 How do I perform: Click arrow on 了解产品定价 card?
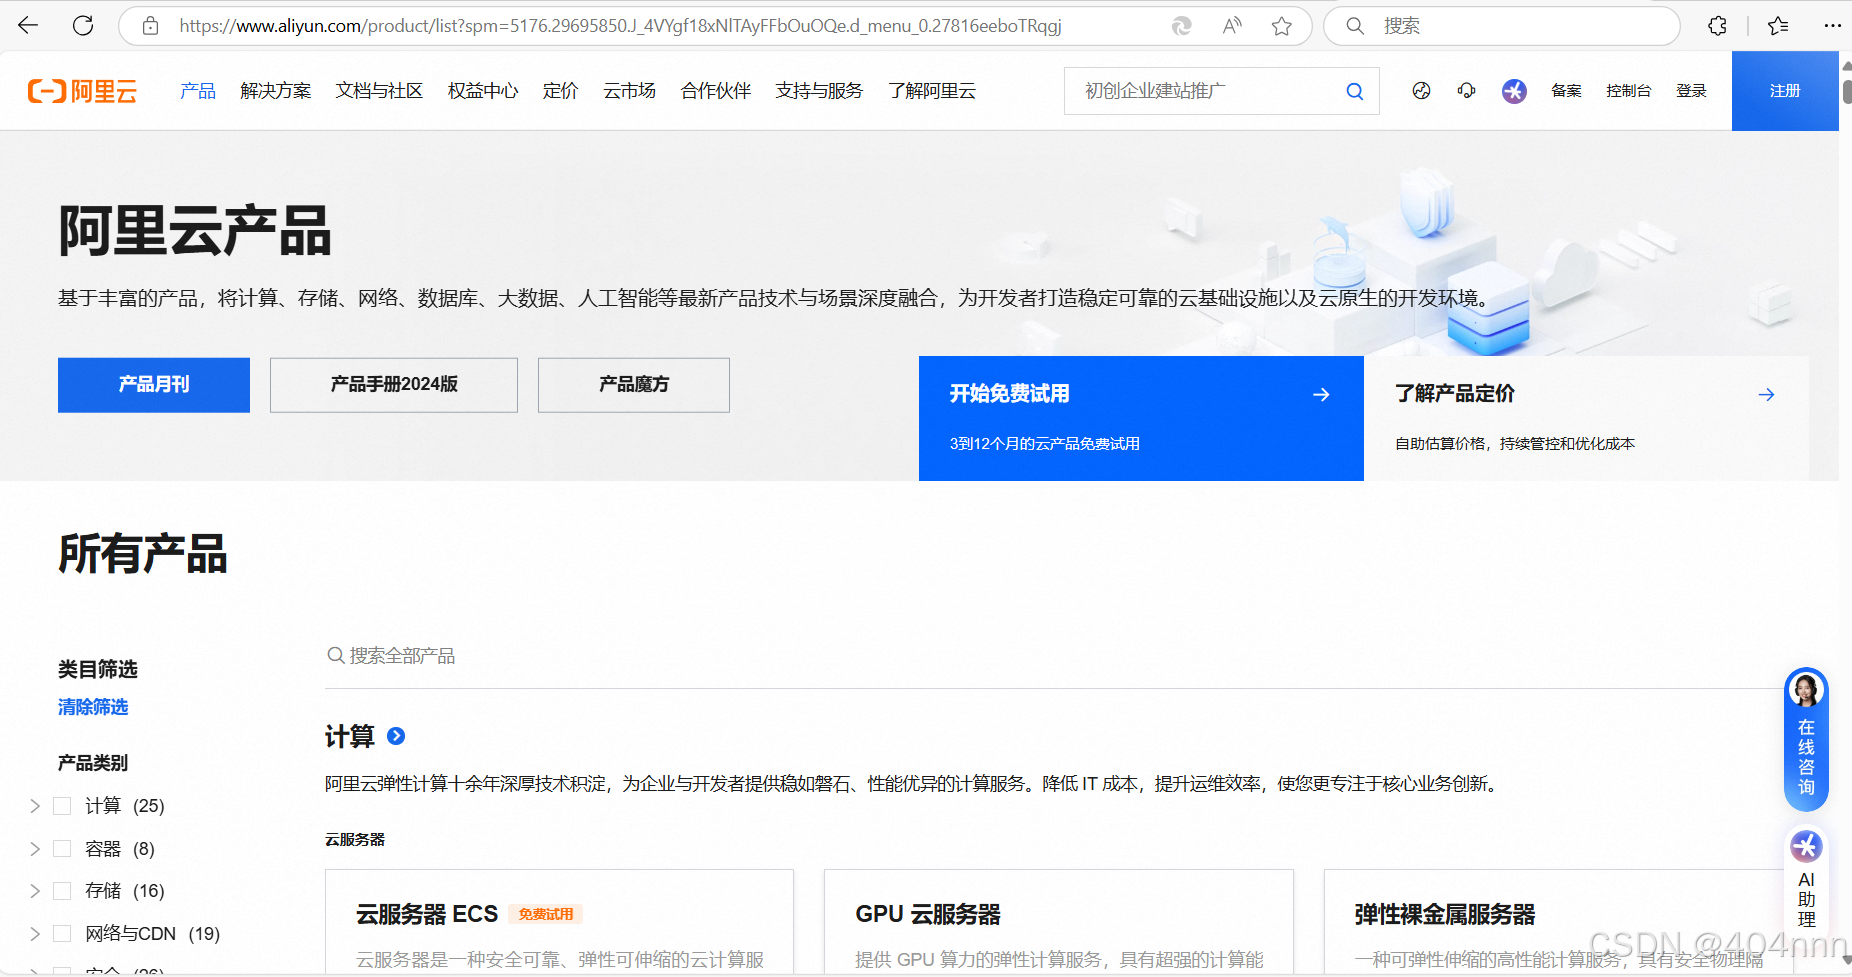(x=1766, y=394)
